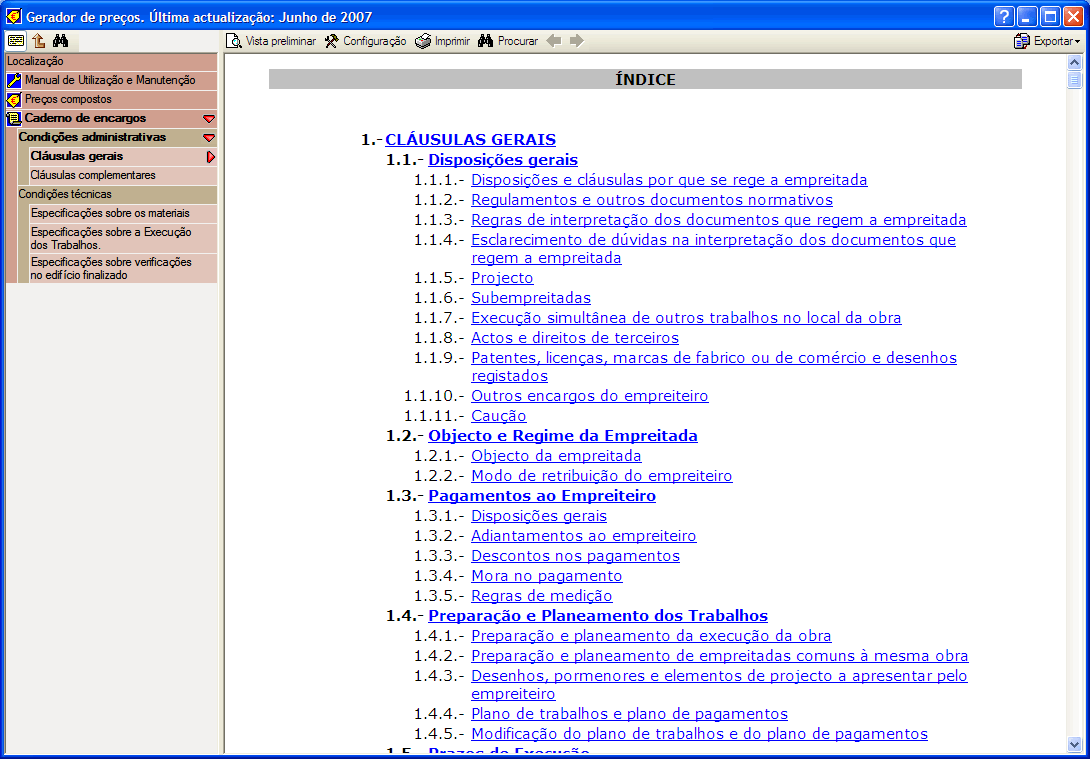
Task: Select Cláusulas gerais in sidebar
Action: [123, 156]
